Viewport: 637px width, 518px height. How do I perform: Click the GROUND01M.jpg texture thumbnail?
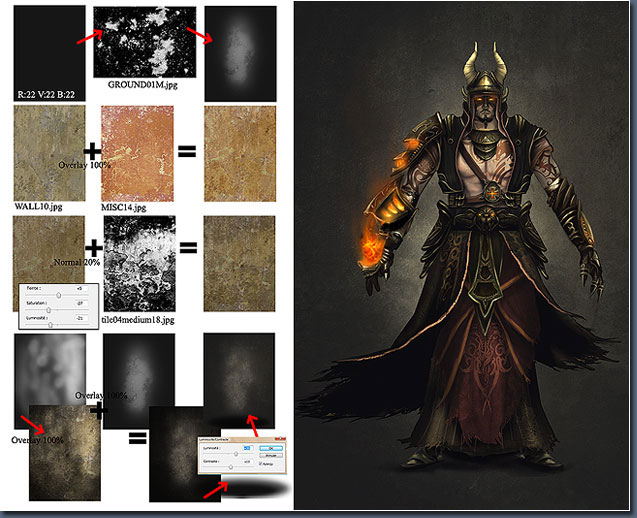point(145,42)
